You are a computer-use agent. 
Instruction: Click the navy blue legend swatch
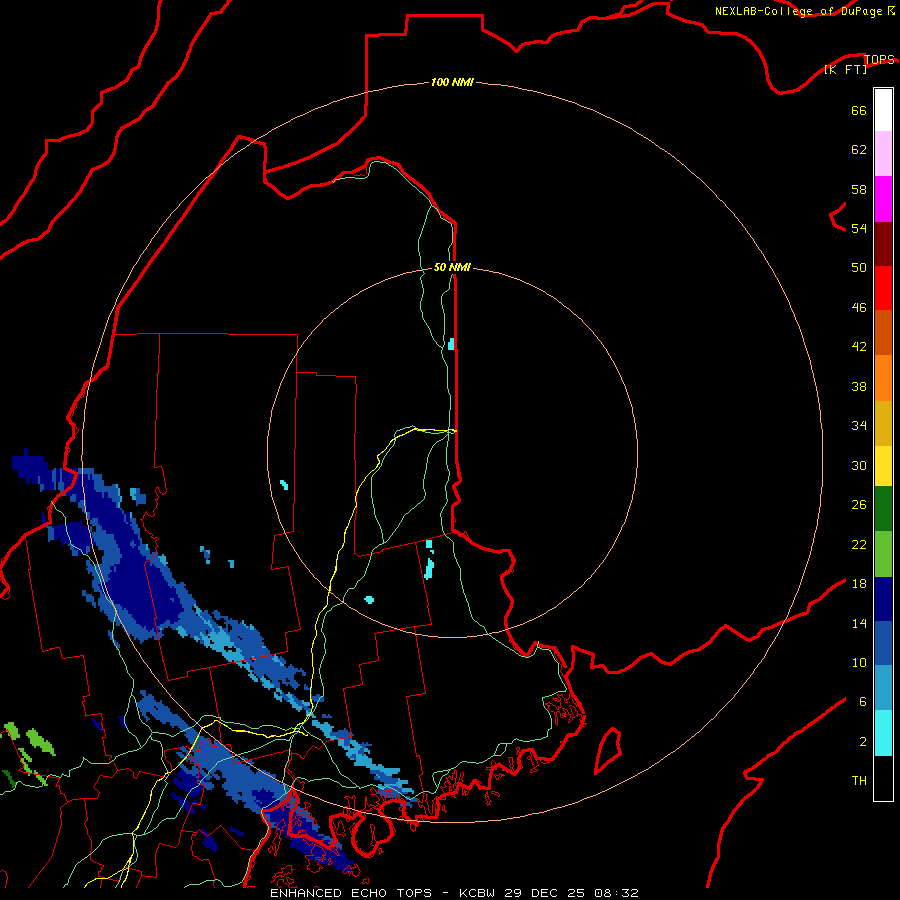883,599
